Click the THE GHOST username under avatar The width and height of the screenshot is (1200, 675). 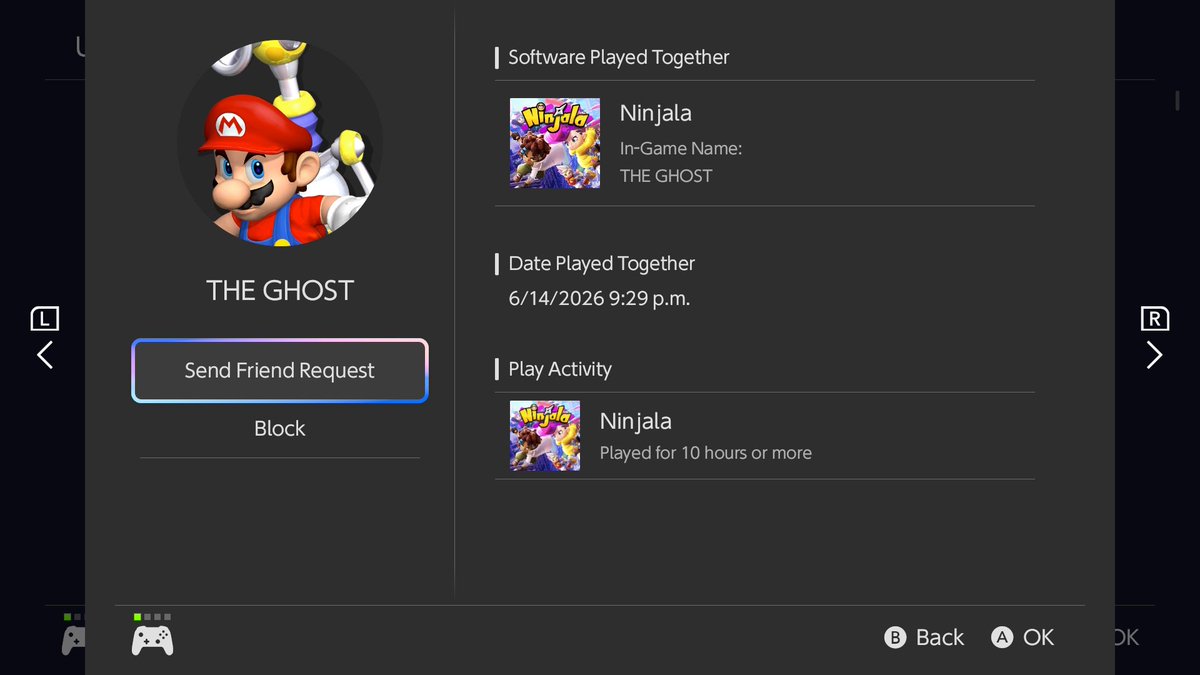pos(280,291)
